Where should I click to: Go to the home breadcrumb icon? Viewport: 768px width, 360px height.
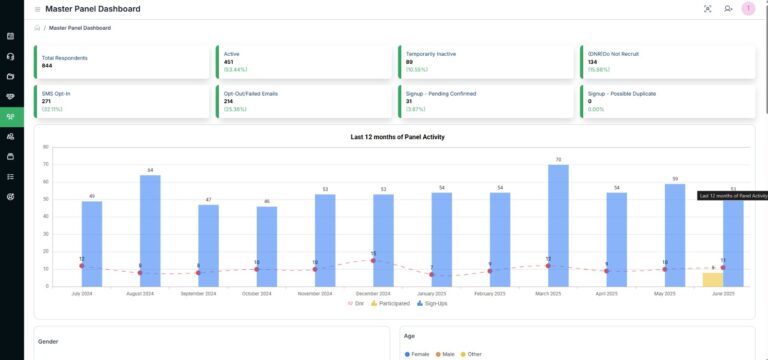(x=37, y=28)
